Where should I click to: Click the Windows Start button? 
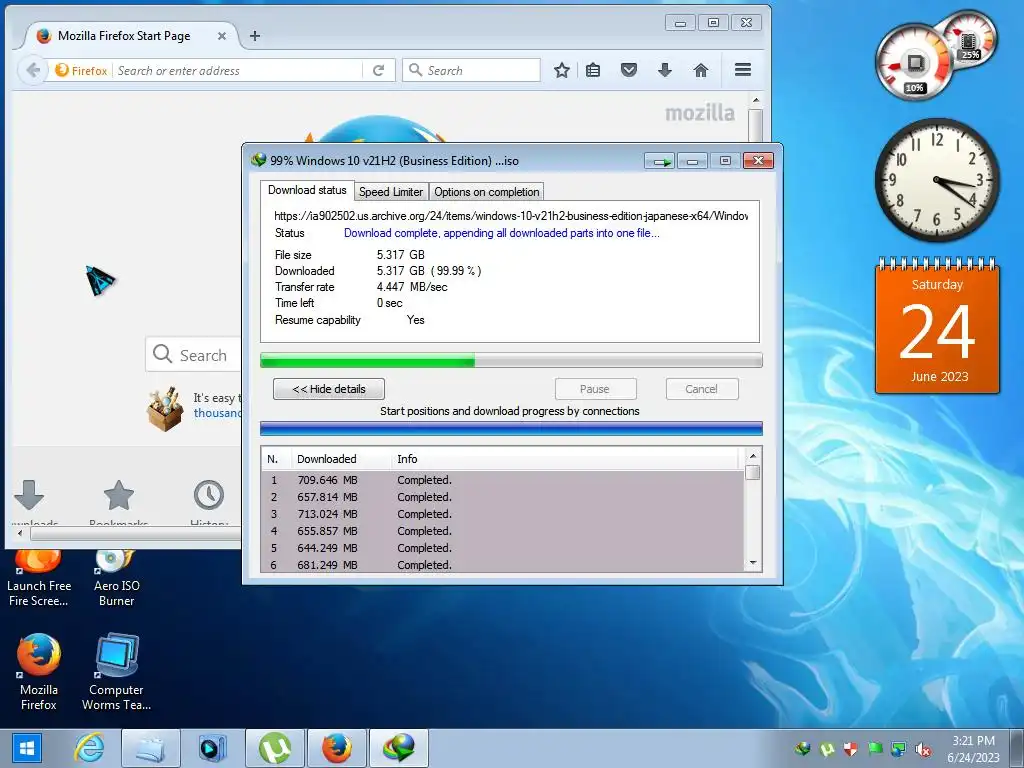pos(26,748)
